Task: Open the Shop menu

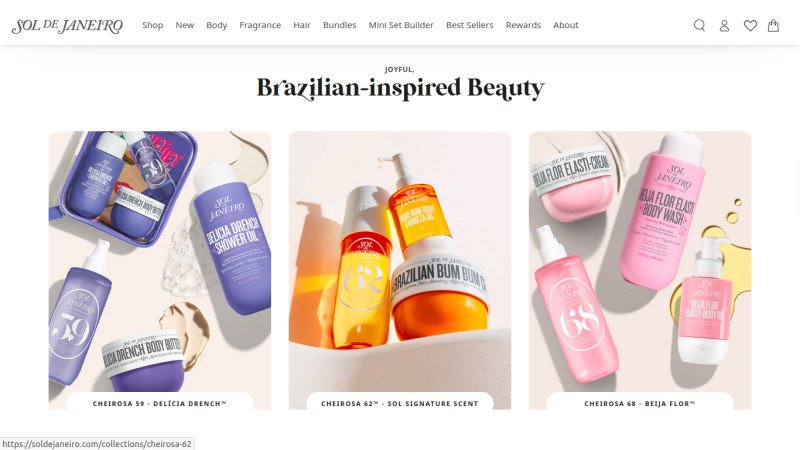Action: (153, 25)
